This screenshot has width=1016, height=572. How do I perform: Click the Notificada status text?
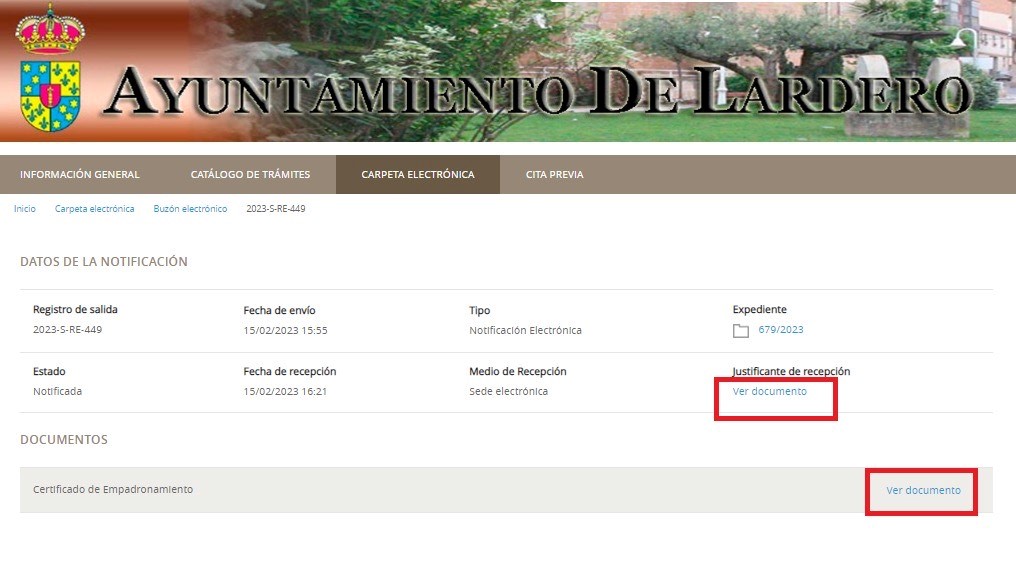click(57, 392)
